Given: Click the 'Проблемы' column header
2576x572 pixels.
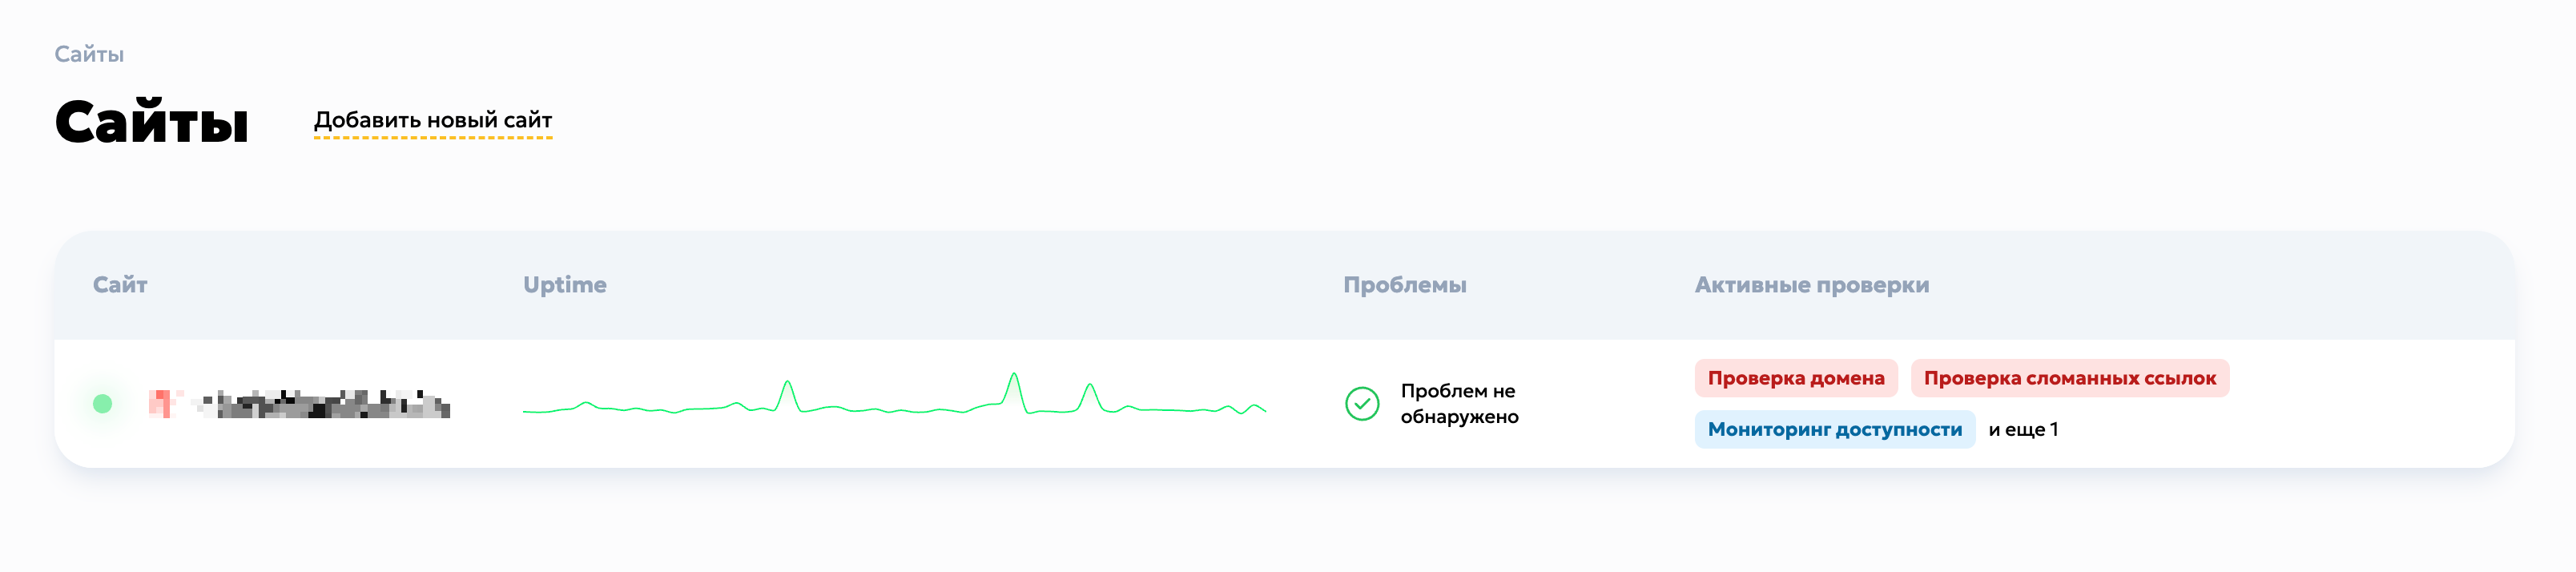Looking at the screenshot, I should click(1405, 285).
